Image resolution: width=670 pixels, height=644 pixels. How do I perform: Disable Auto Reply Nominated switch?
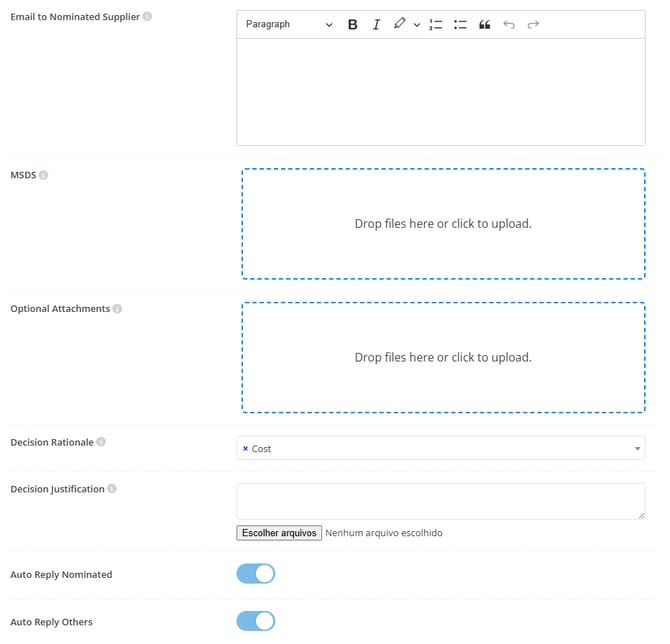pos(256,574)
